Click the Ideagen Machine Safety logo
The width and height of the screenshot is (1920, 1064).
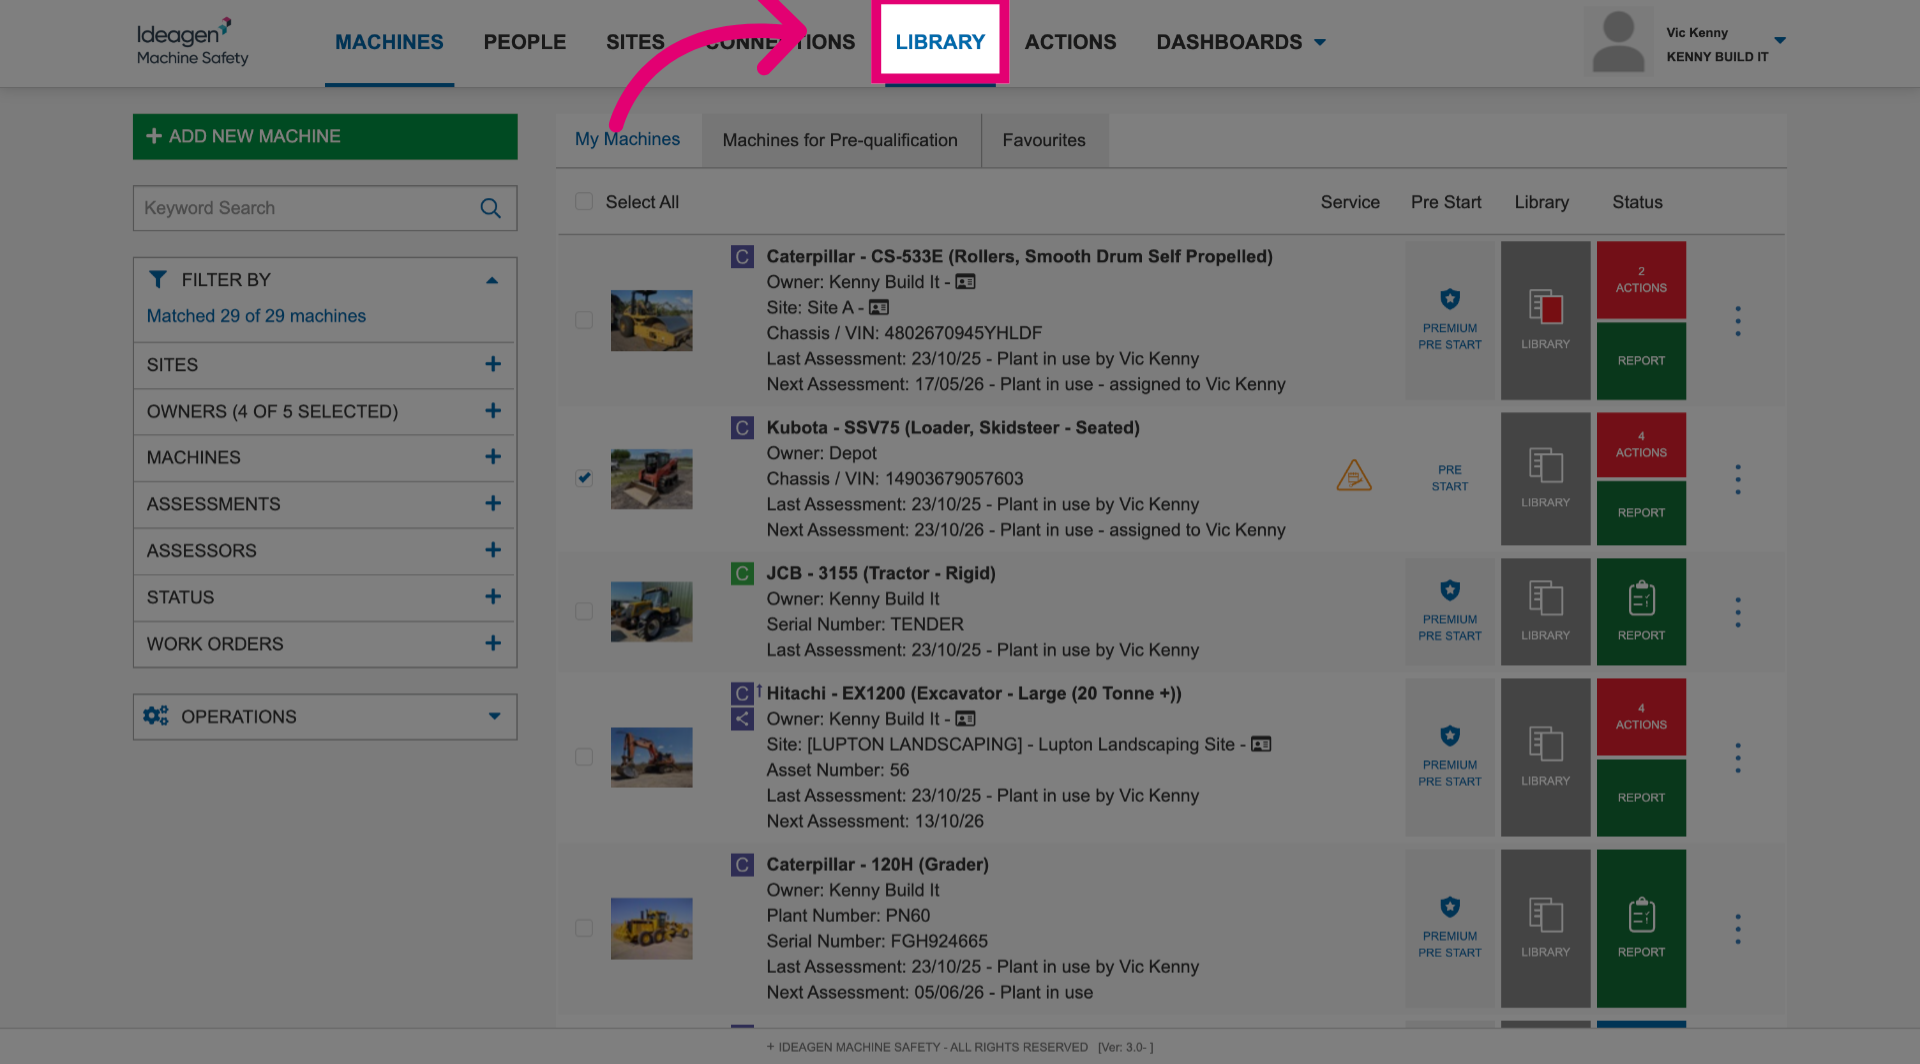pyautogui.click(x=193, y=42)
